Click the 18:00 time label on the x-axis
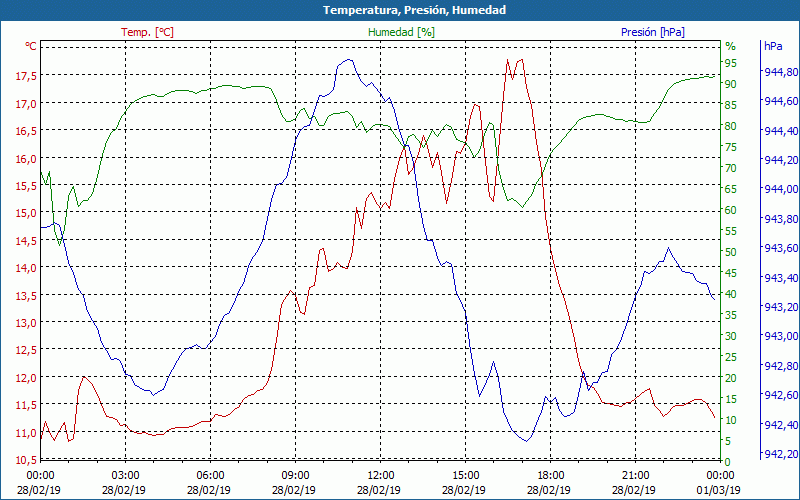 coord(551,476)
